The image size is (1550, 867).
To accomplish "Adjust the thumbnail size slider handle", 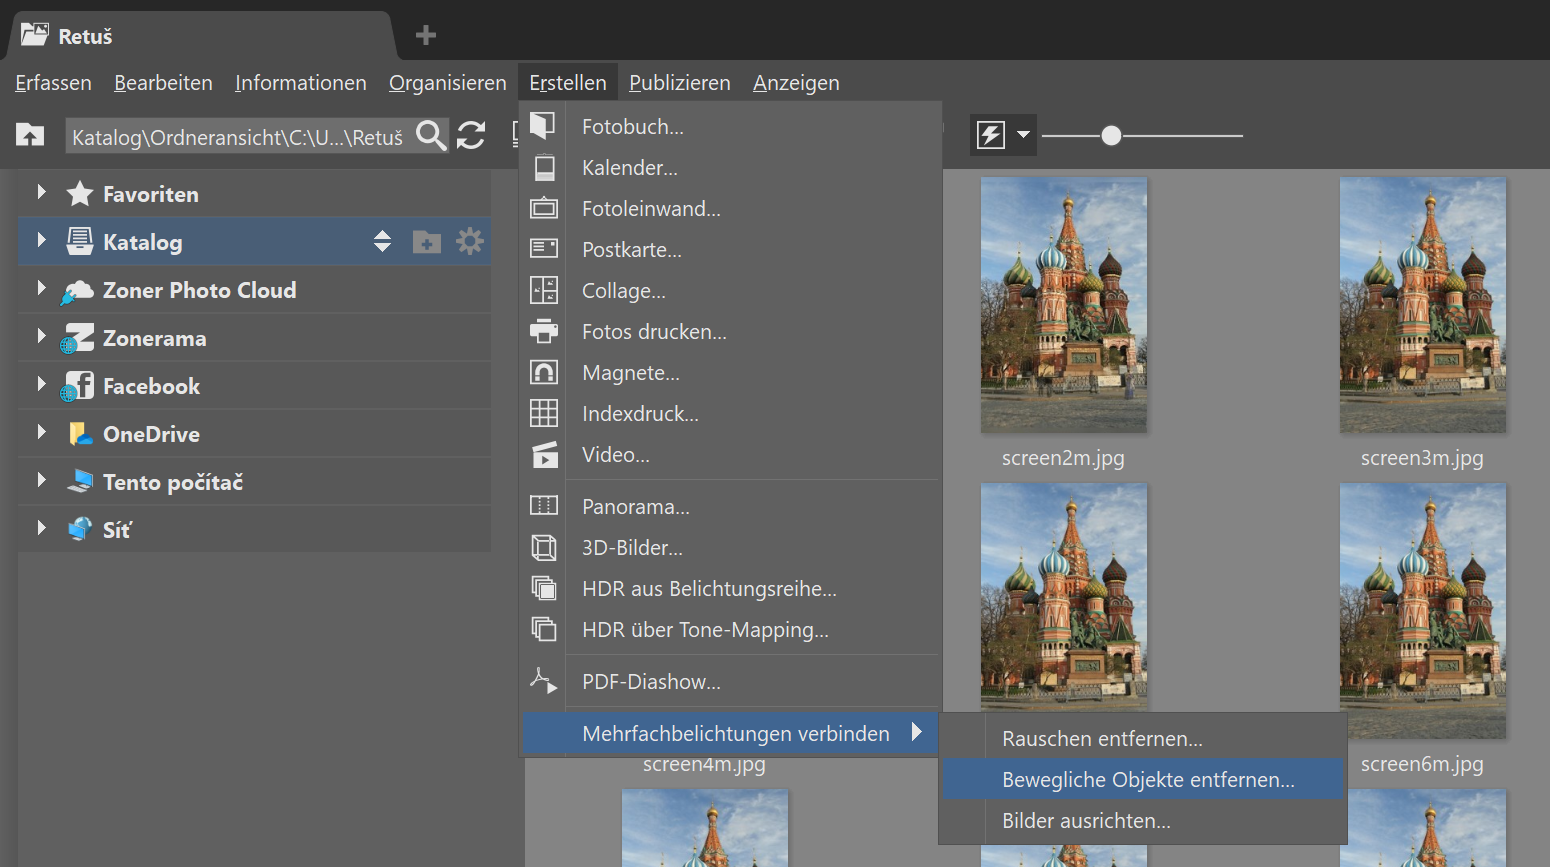I will [x=1111, y=135].
